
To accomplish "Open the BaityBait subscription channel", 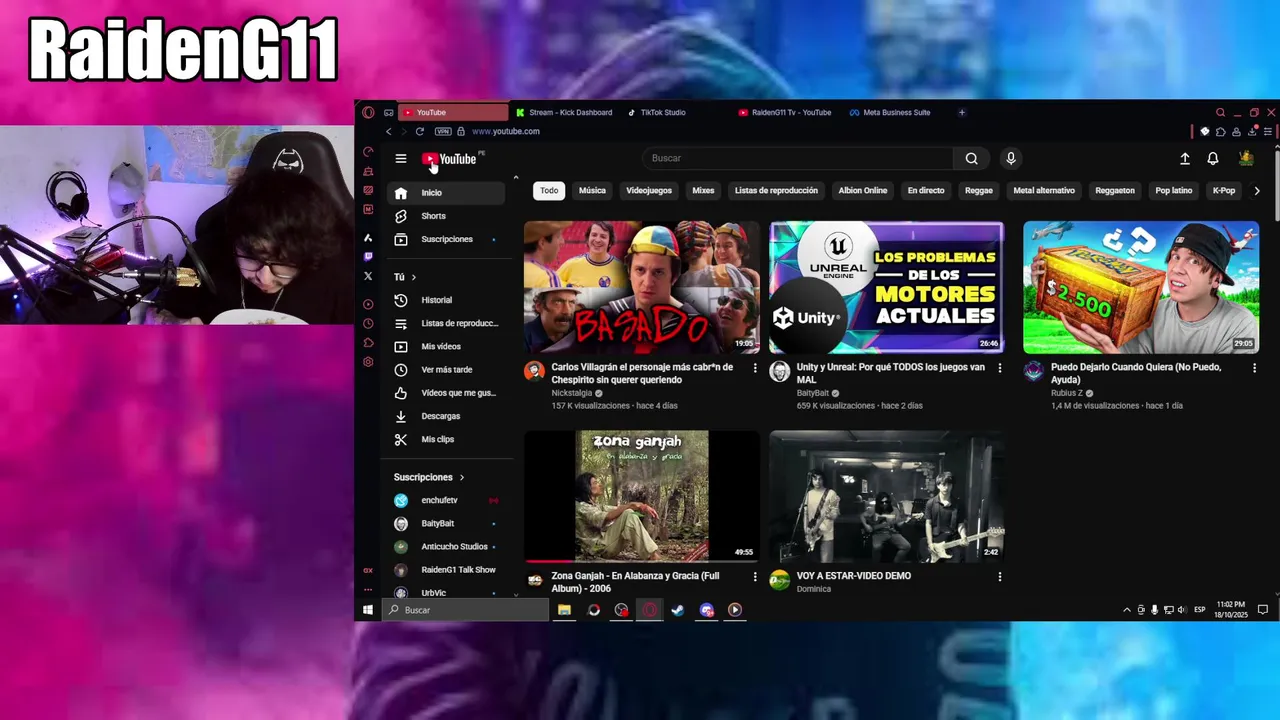I will (x=446, y=523).
